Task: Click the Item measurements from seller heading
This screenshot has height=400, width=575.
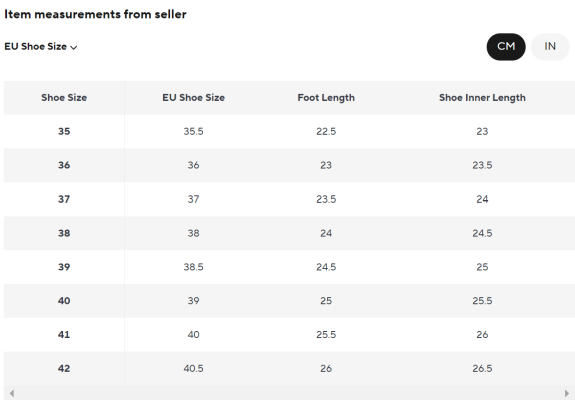Action: pos(95,14)
